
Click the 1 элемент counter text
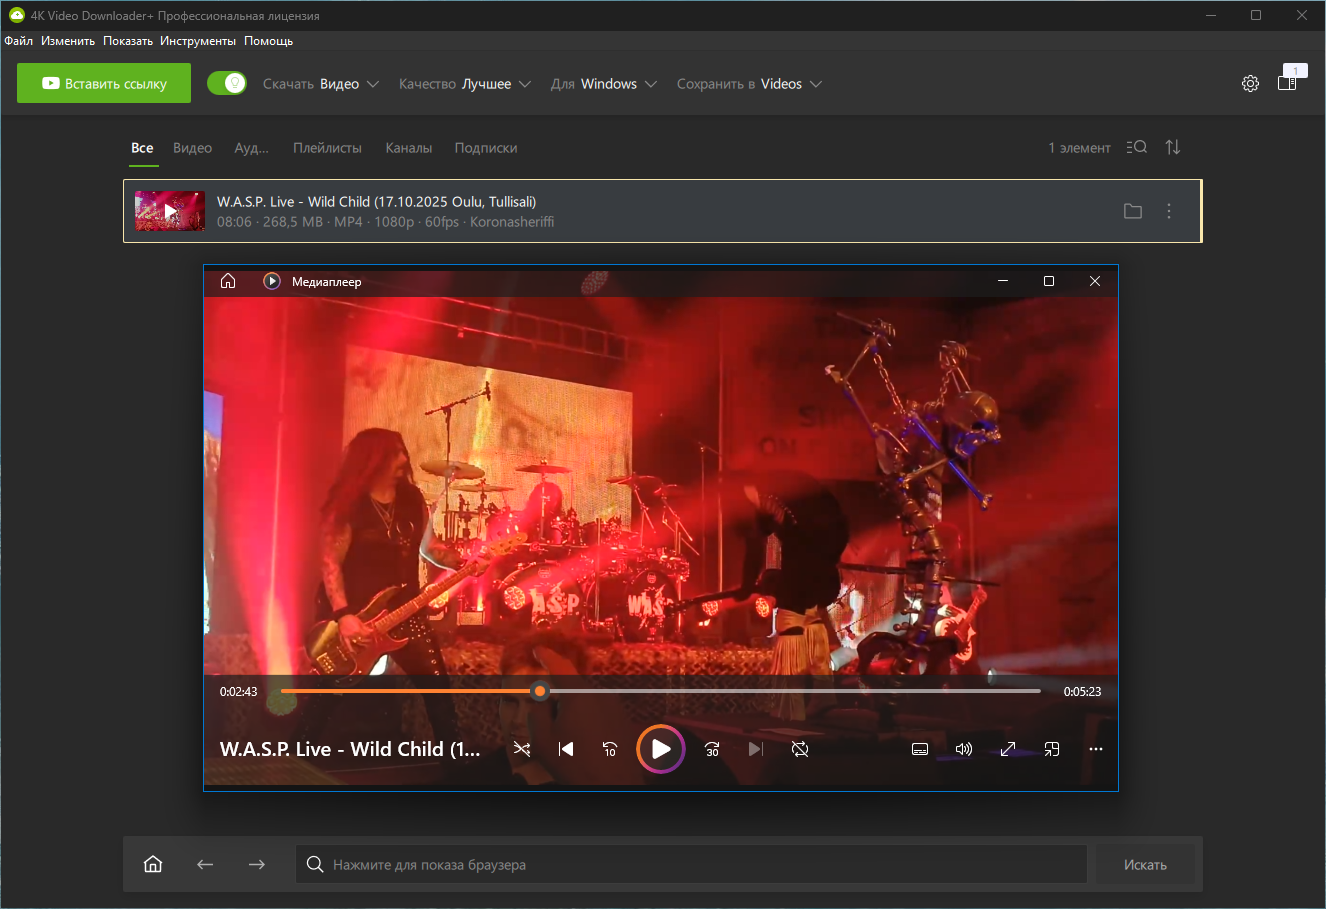pos(1079,148)
